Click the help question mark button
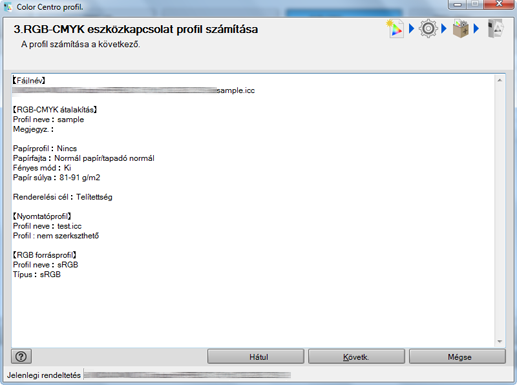Screen dimensions: 517x385 point(21,357)
